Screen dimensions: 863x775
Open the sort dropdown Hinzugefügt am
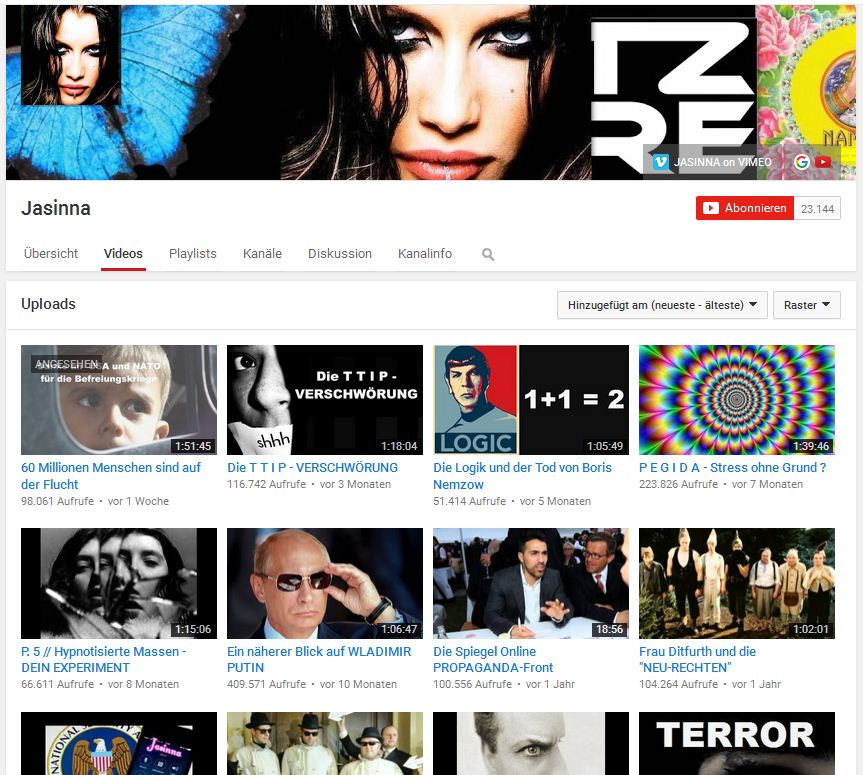click(662, 305)
